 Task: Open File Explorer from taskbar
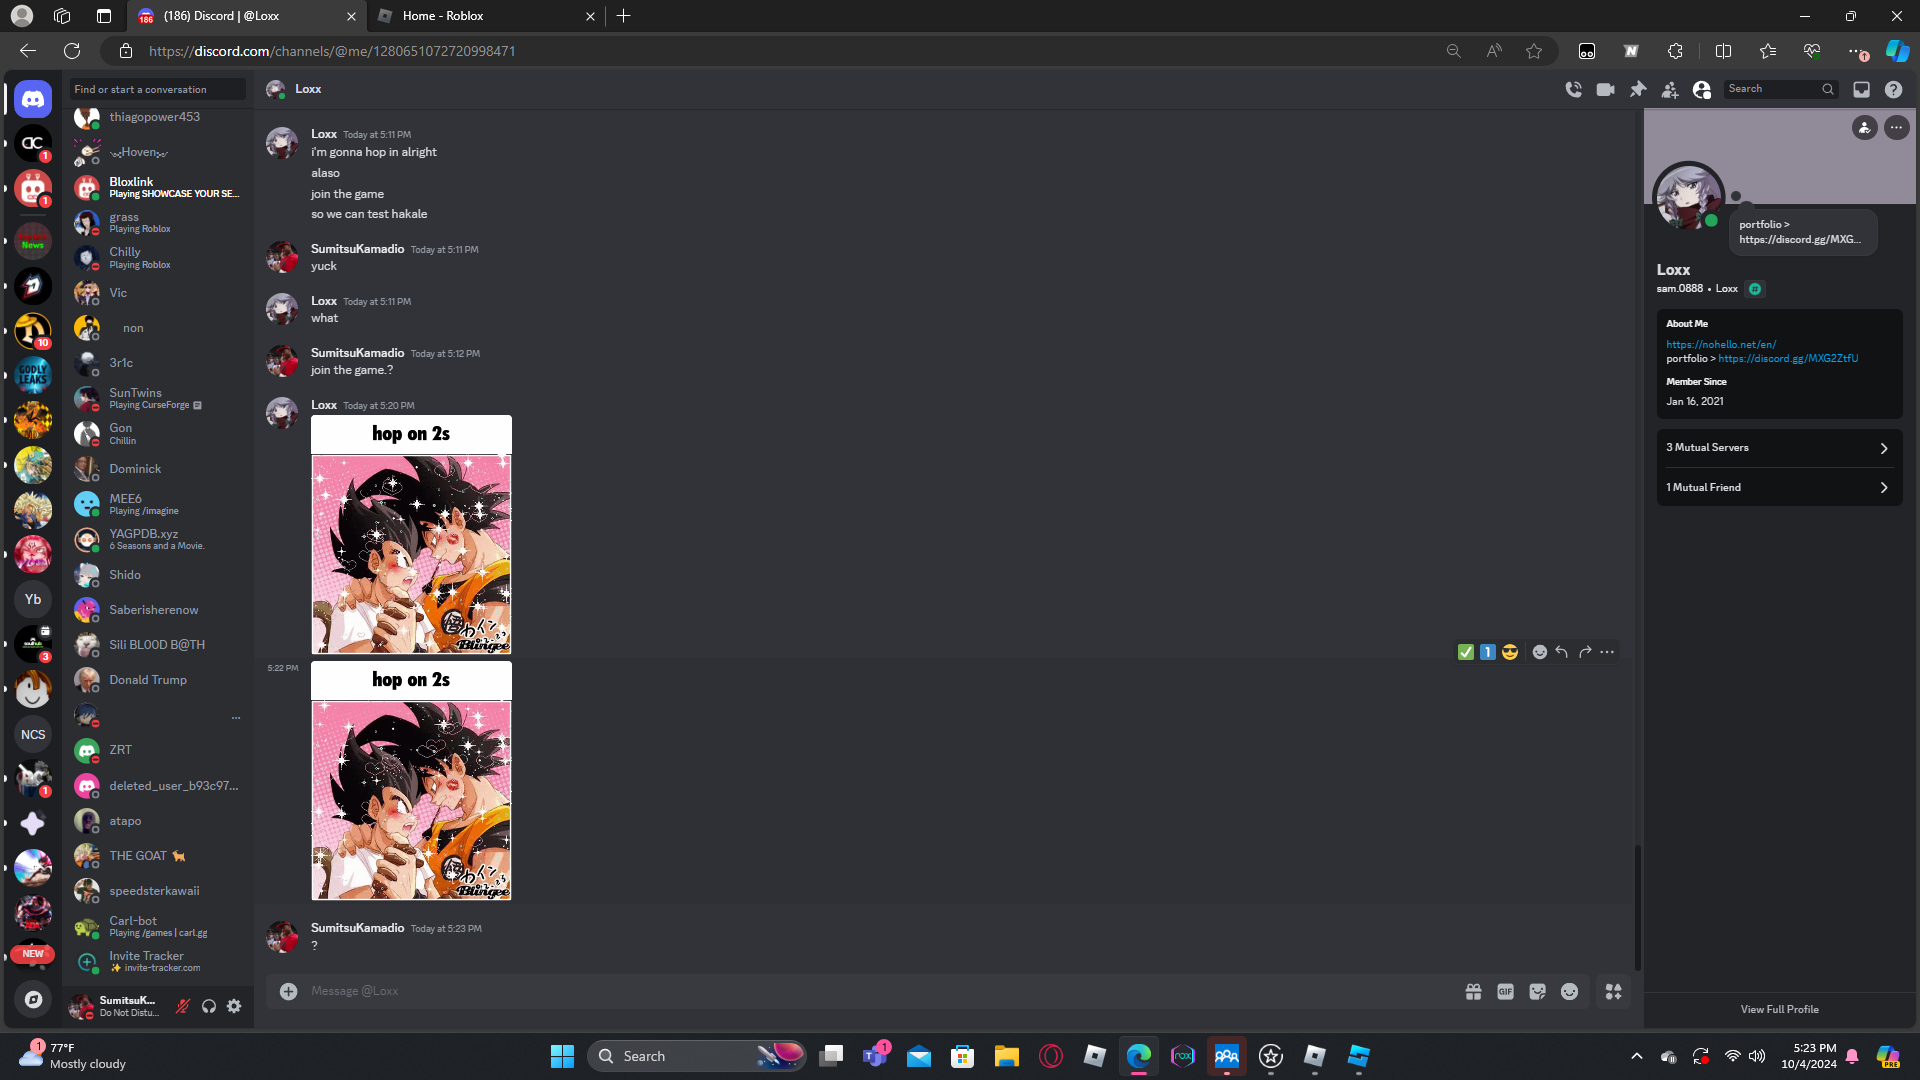(1006, 1056)
